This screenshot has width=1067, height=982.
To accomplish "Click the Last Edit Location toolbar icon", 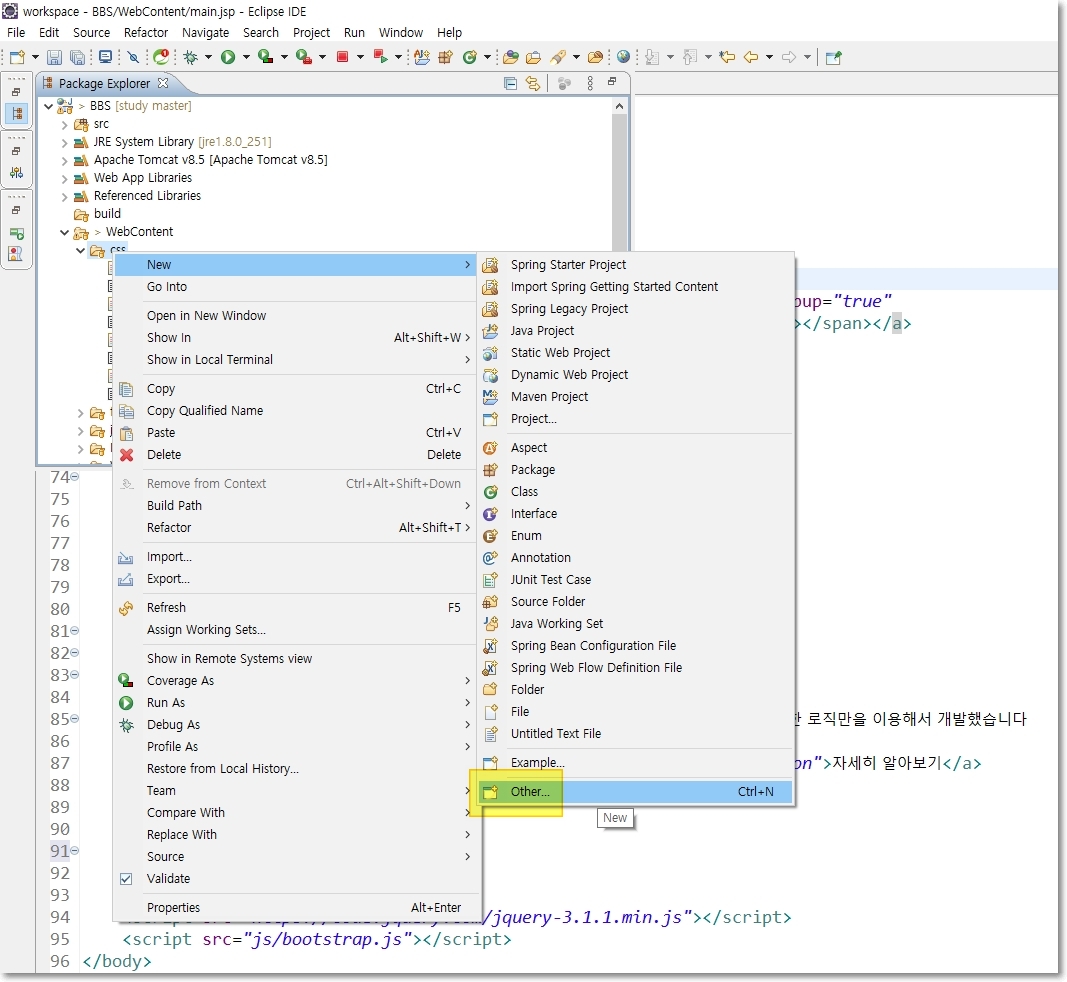I will (727, 57).
